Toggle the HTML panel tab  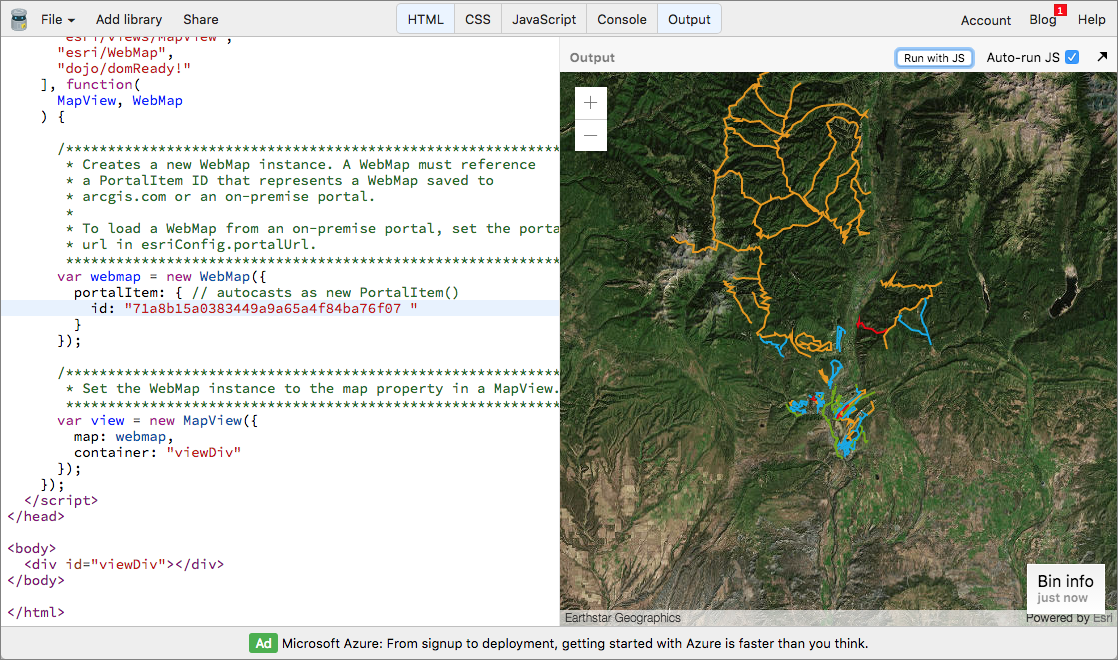tap(426, 19)
